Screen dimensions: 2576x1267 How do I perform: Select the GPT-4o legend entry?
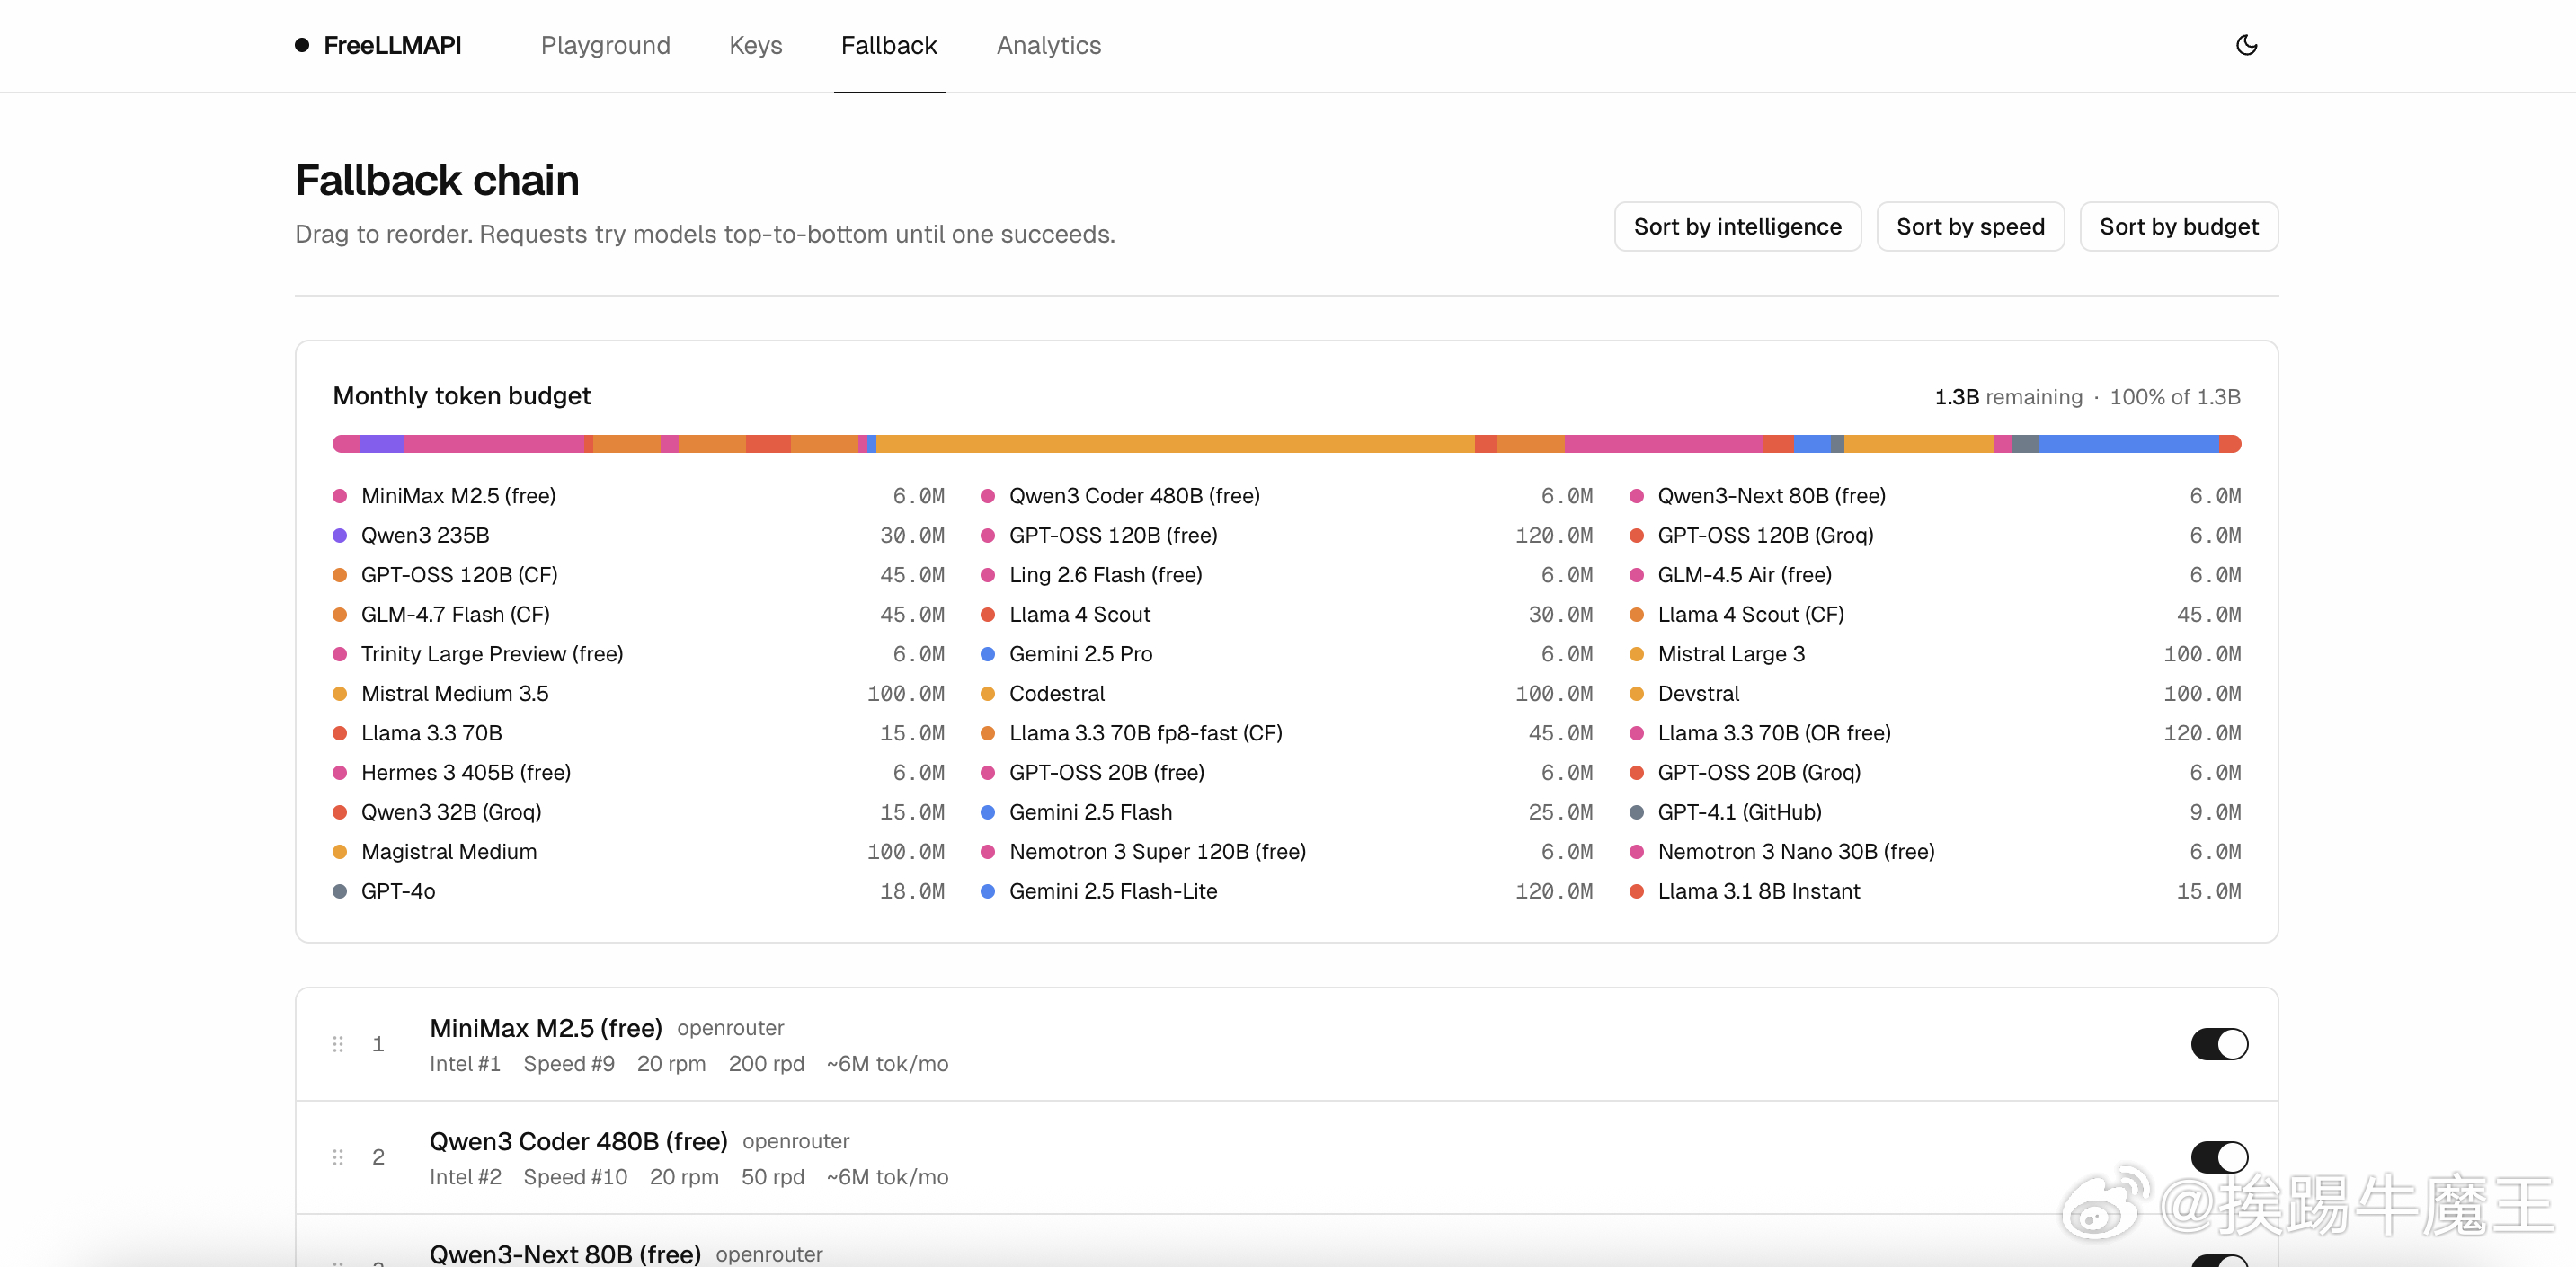pos(639,891)
